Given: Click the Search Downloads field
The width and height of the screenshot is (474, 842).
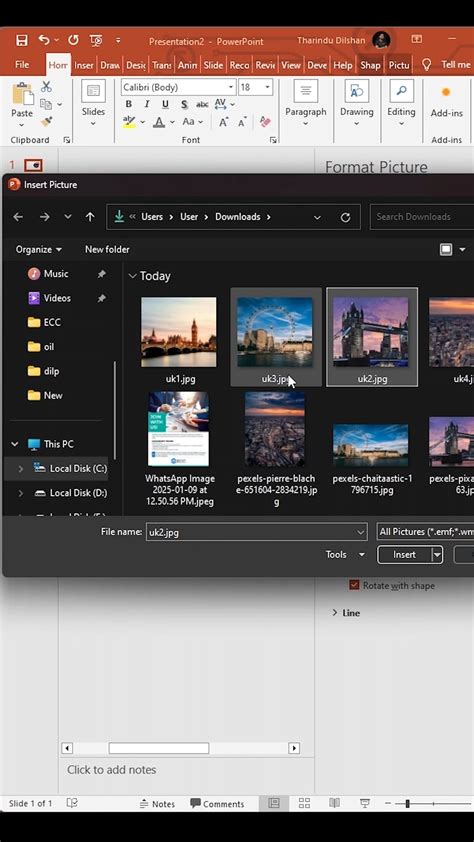Looking at the screenshot, I should (x=422, y=217).
